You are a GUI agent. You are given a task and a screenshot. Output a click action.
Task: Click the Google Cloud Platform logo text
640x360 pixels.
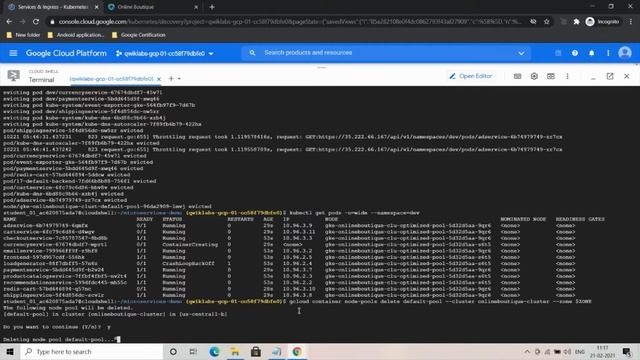coord(66,53)
